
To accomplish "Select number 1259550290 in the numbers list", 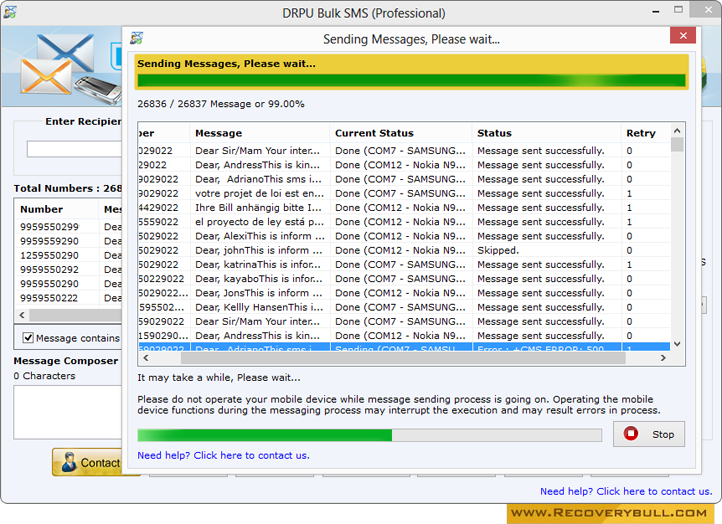I will (50, 255).
